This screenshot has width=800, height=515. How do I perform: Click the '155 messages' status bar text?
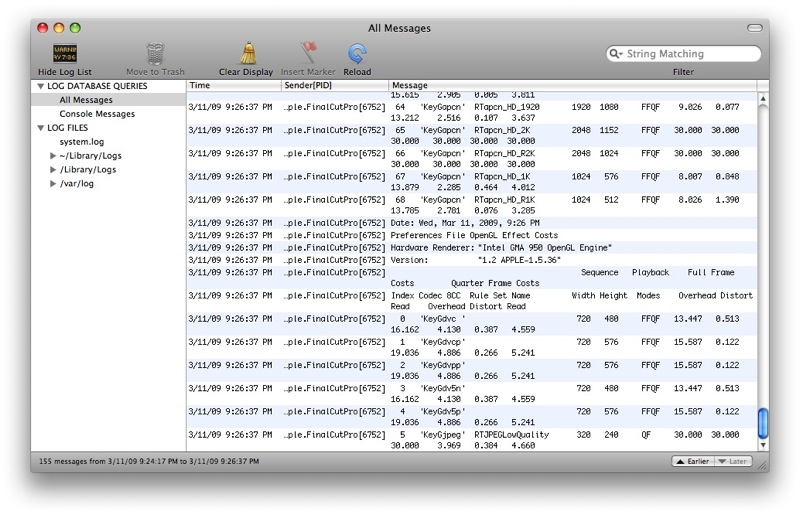[149, 461]
